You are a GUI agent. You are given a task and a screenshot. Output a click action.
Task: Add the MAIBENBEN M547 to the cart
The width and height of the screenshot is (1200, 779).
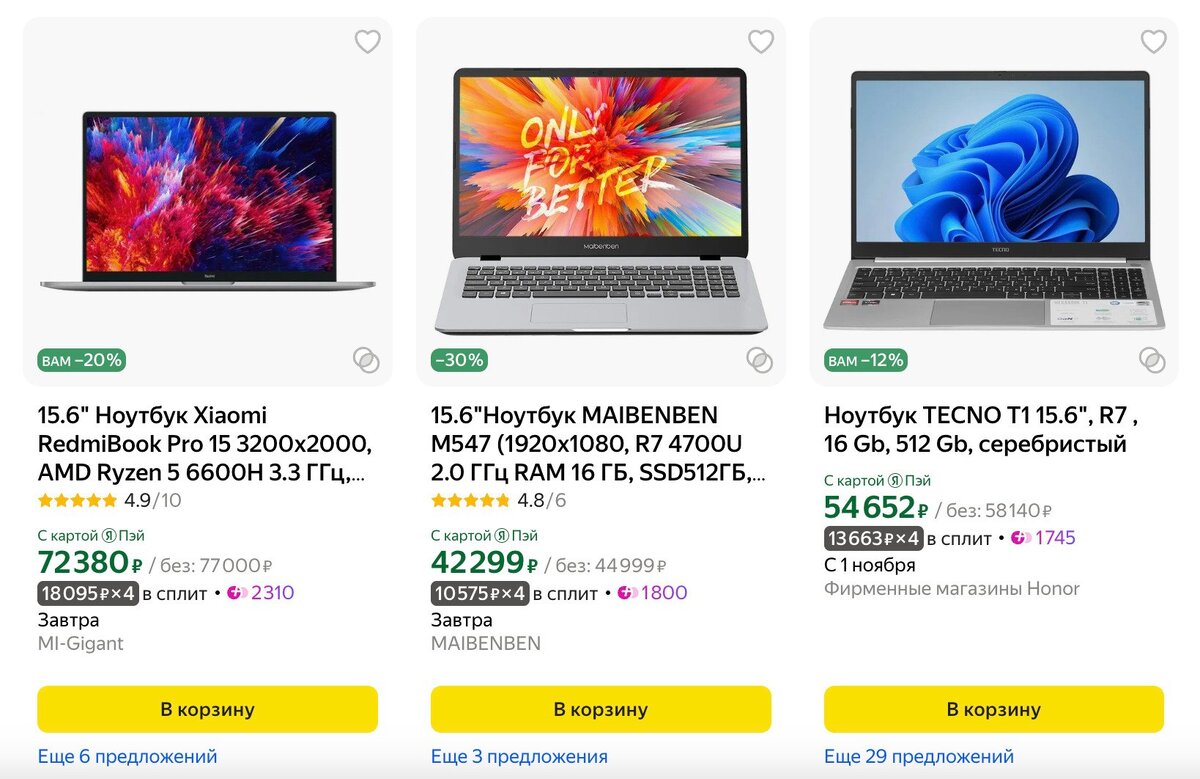(600, 708)
